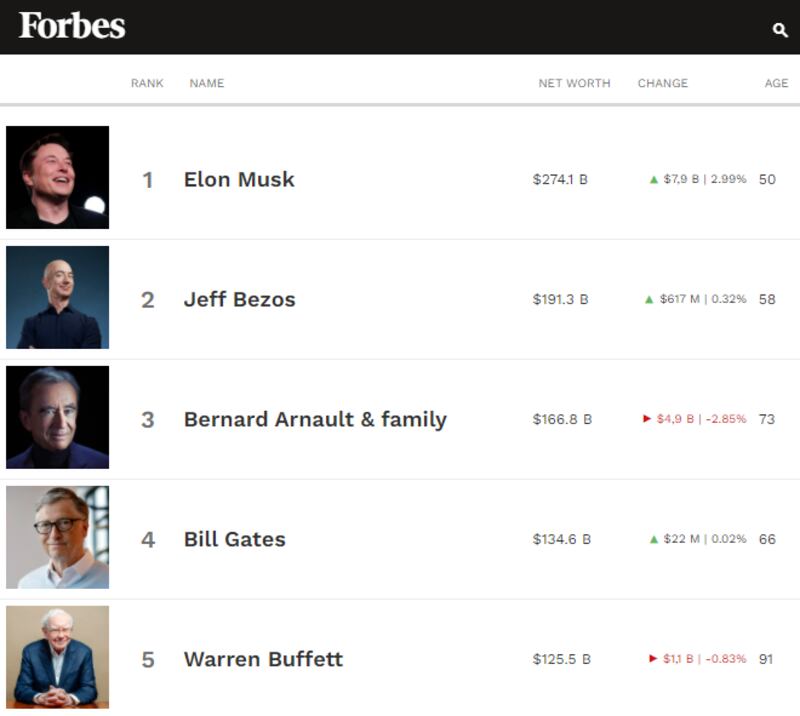The width and height of the screenshot is (800, 716).
Task: Click green up arrow in Bill Gates row
Action: (654, 539)
